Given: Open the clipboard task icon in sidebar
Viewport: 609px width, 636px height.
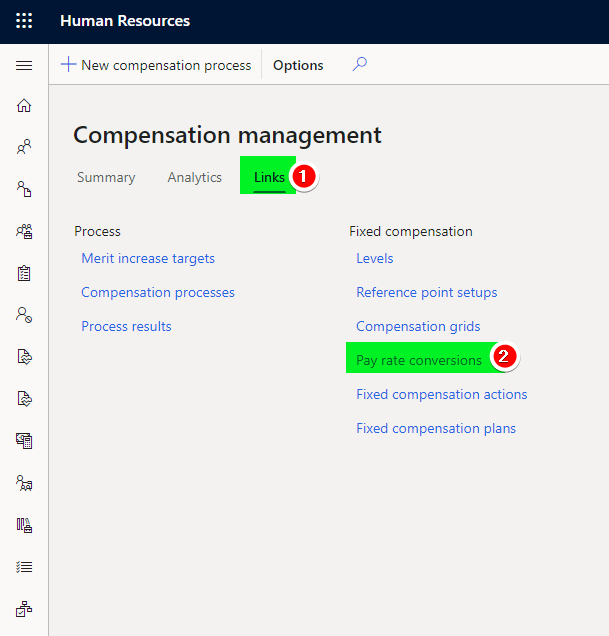Looking at the screenshot, I should click(x=24, y=273).
